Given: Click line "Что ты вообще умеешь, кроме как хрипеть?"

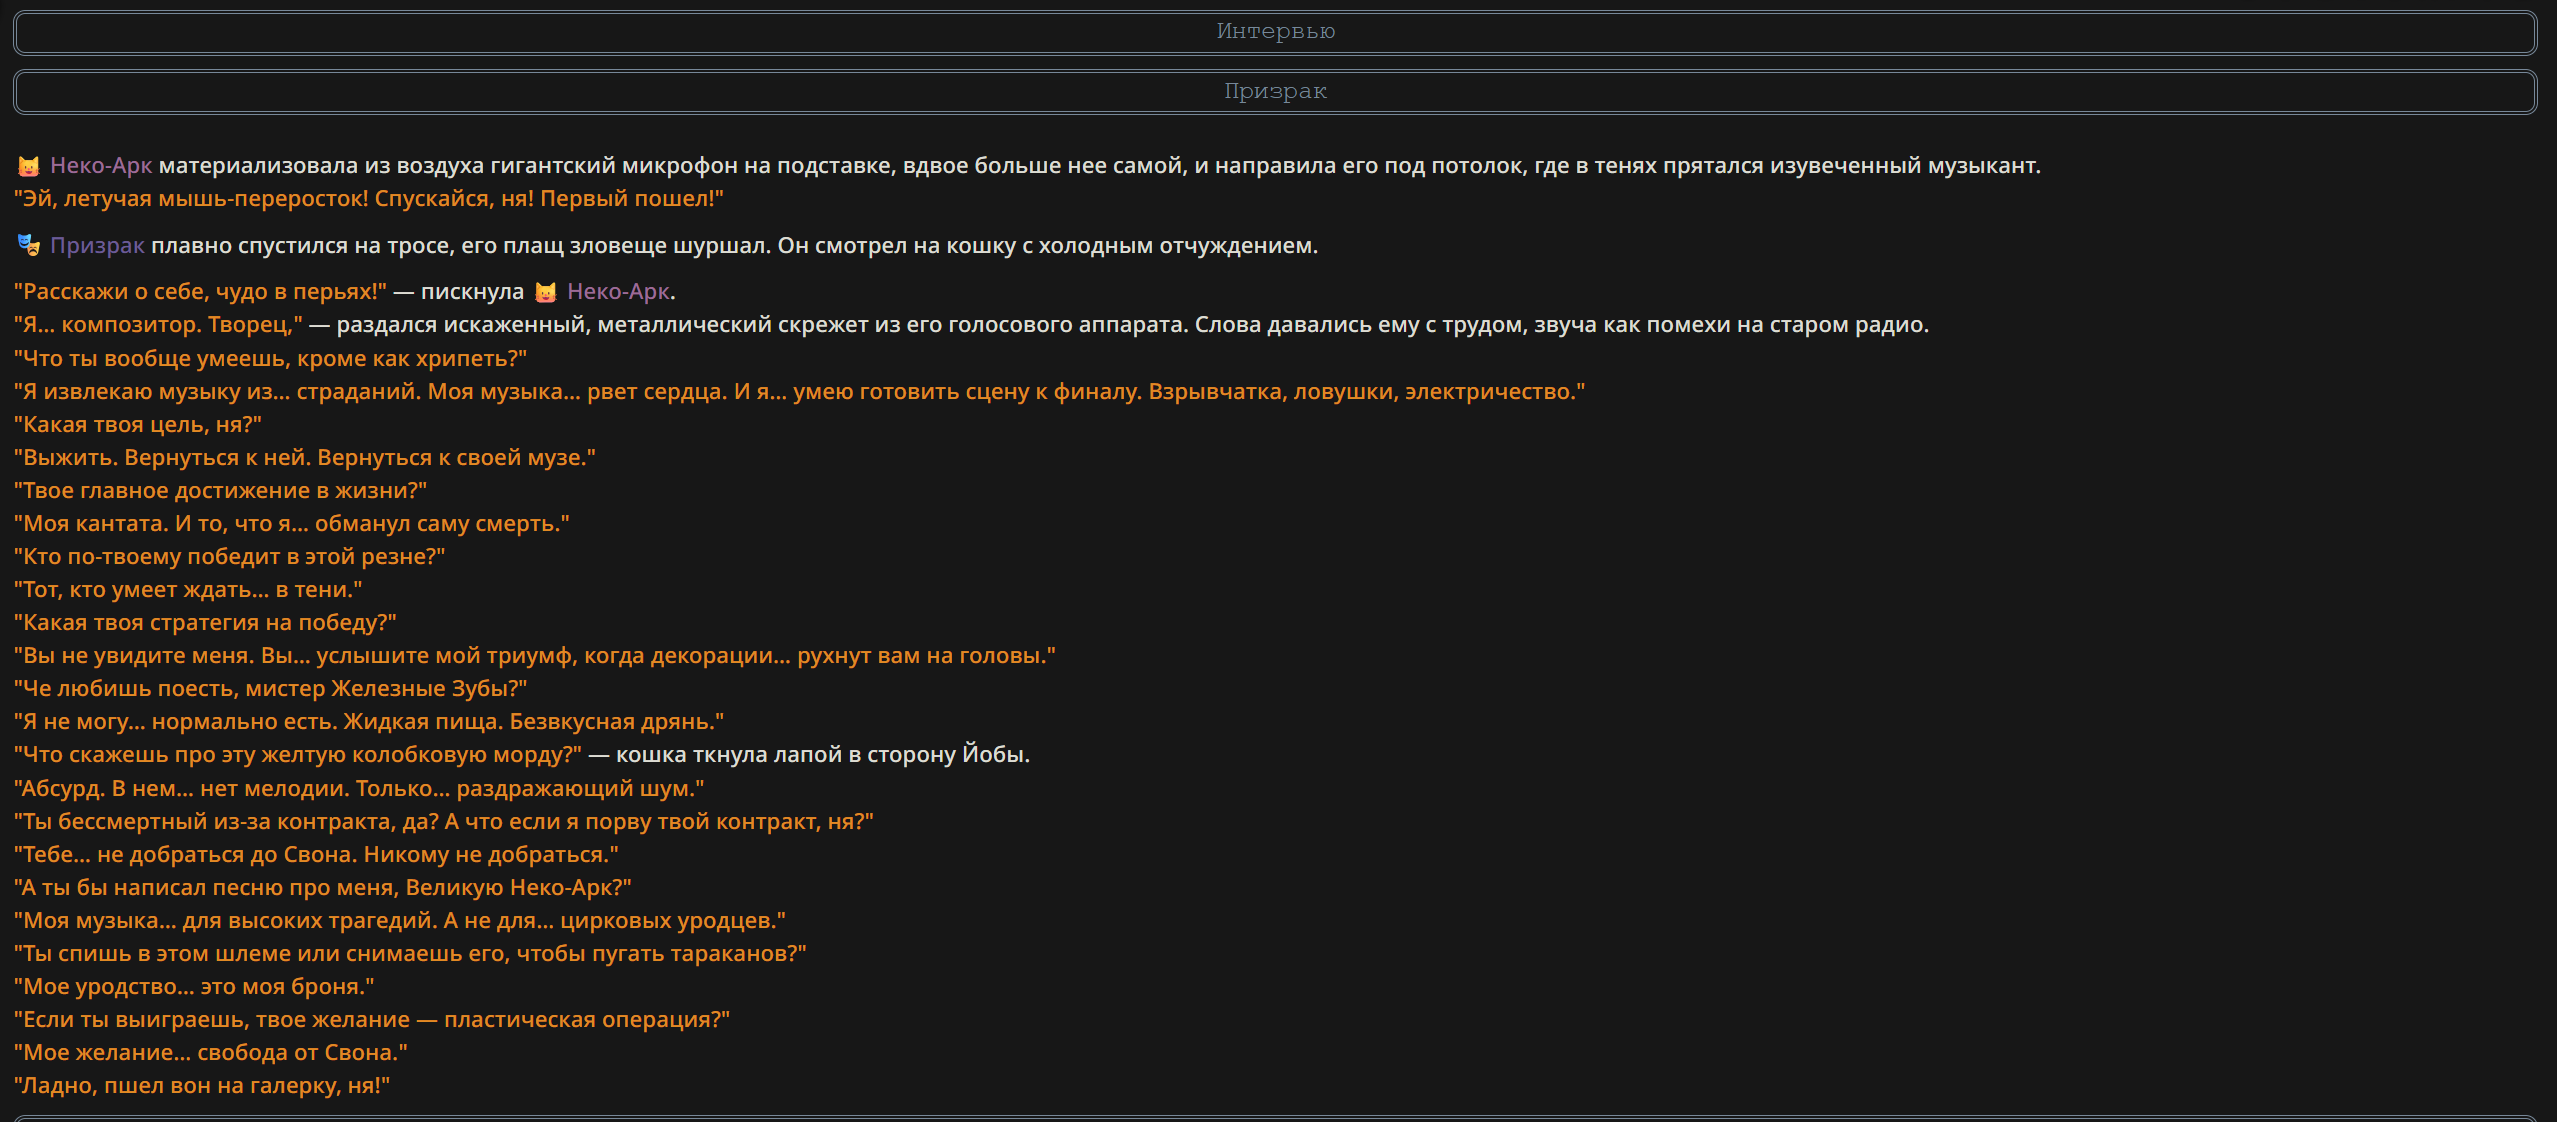Looking at the screenshot, I should pyautogui.click(x=270, y=359).
